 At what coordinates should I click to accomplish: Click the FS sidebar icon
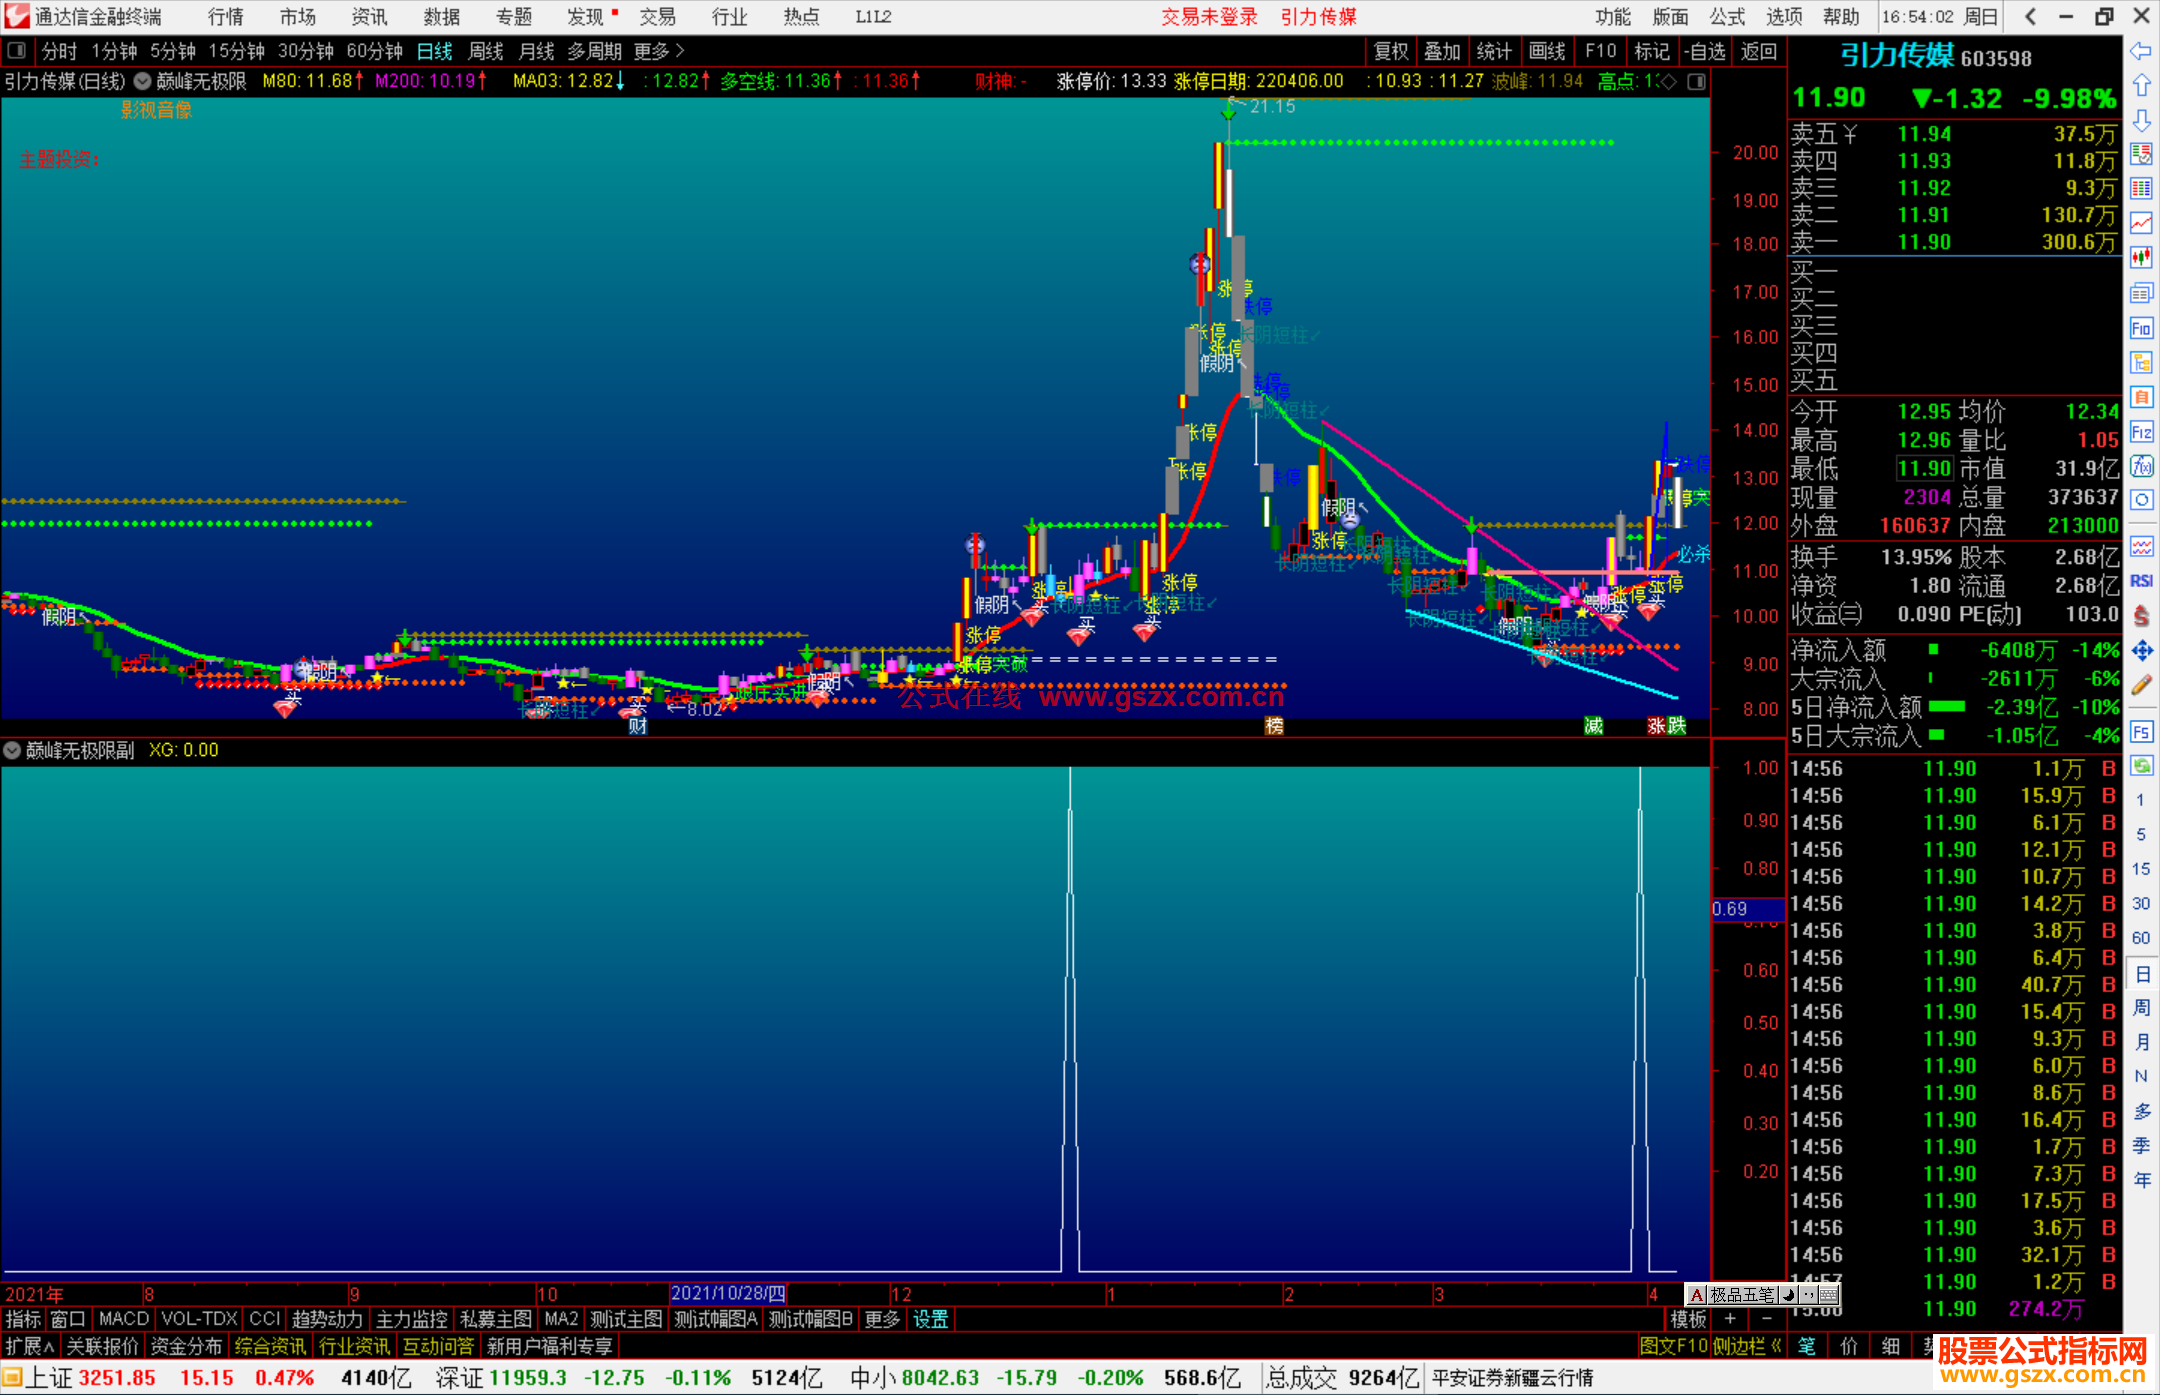[x=2141, y=732]
